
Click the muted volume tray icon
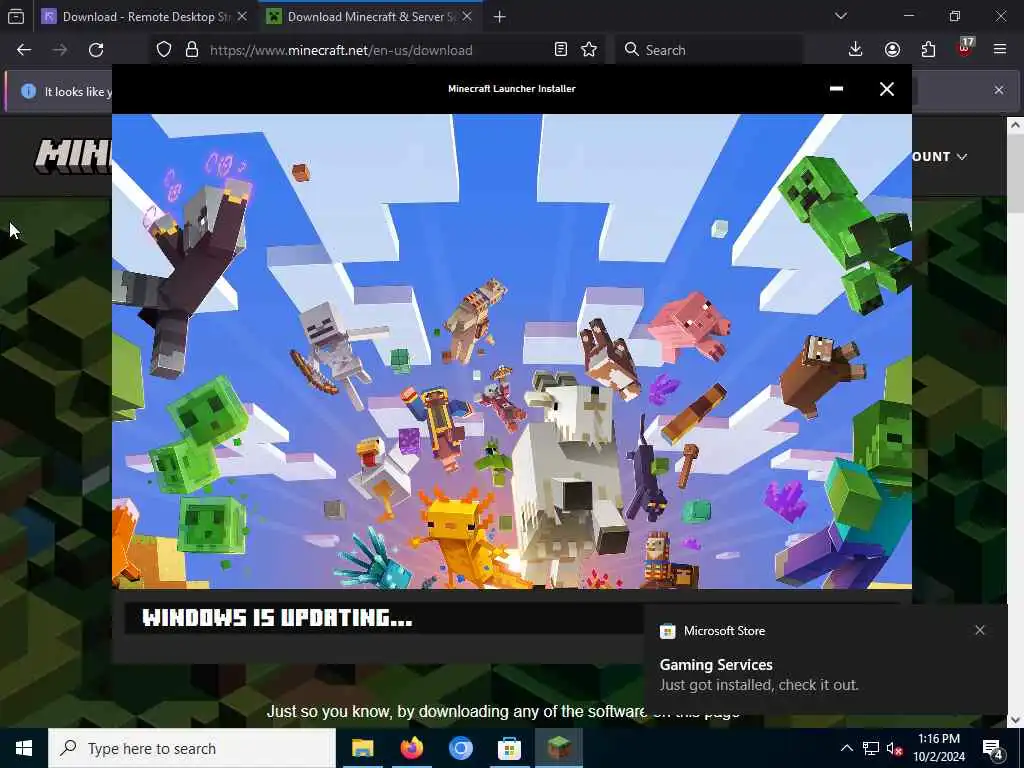click(895, 748)
